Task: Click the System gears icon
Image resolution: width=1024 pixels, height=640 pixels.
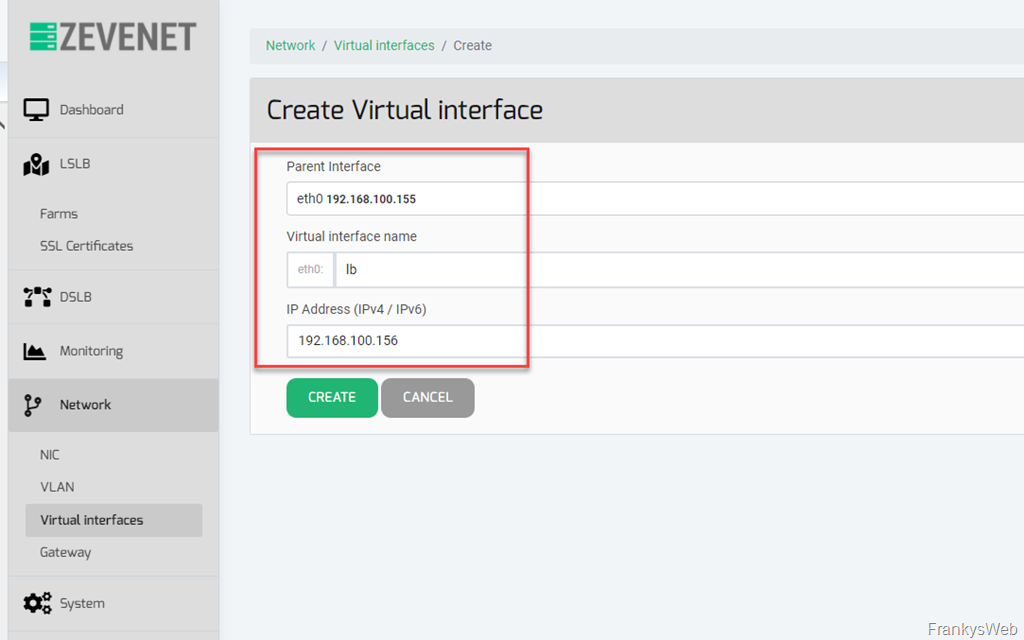Action: tap(37, 603)
